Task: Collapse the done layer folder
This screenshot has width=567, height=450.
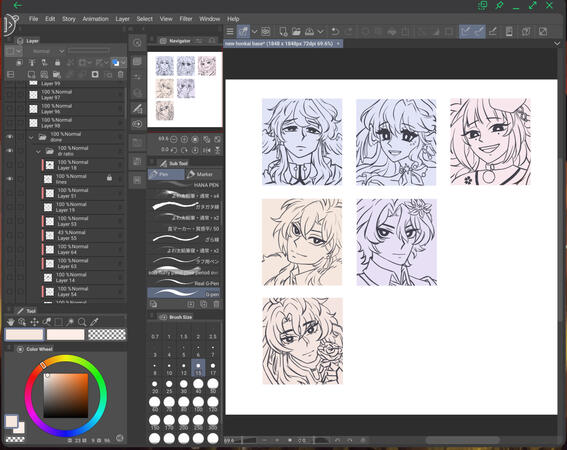Action: (31, 137)
